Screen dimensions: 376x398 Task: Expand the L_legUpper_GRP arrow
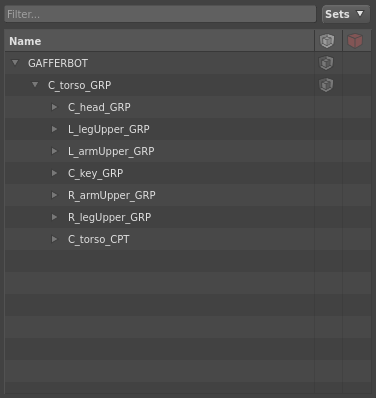point(54,129)
